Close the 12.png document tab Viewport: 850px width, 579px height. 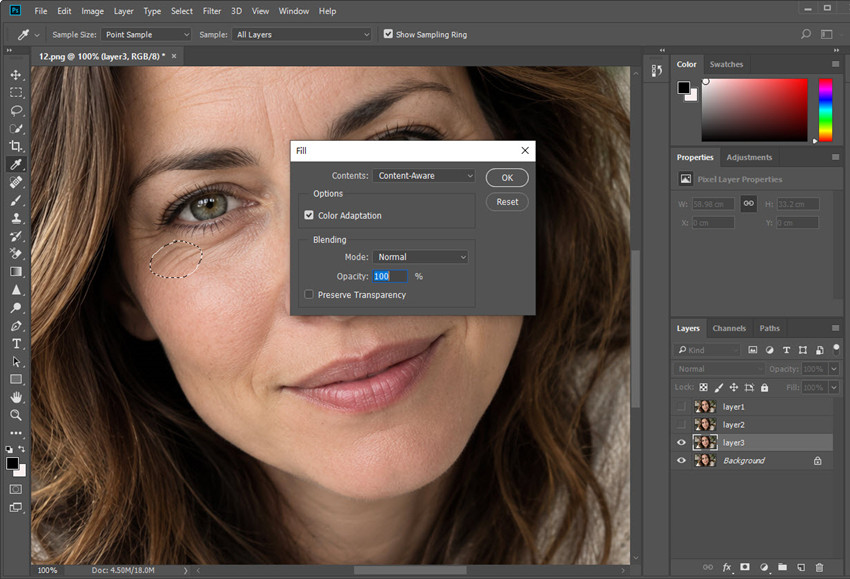pyautogui.click(x=174, y=56)
